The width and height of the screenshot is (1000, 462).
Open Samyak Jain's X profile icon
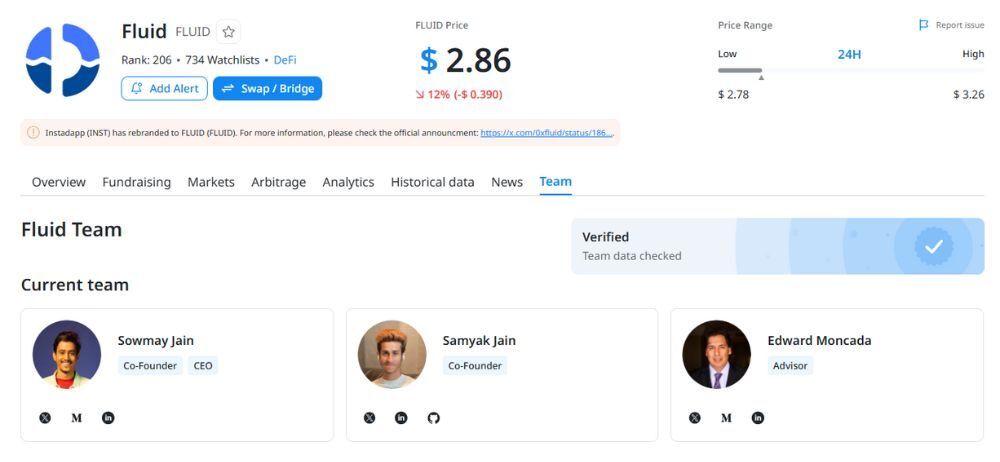[370, 418]
